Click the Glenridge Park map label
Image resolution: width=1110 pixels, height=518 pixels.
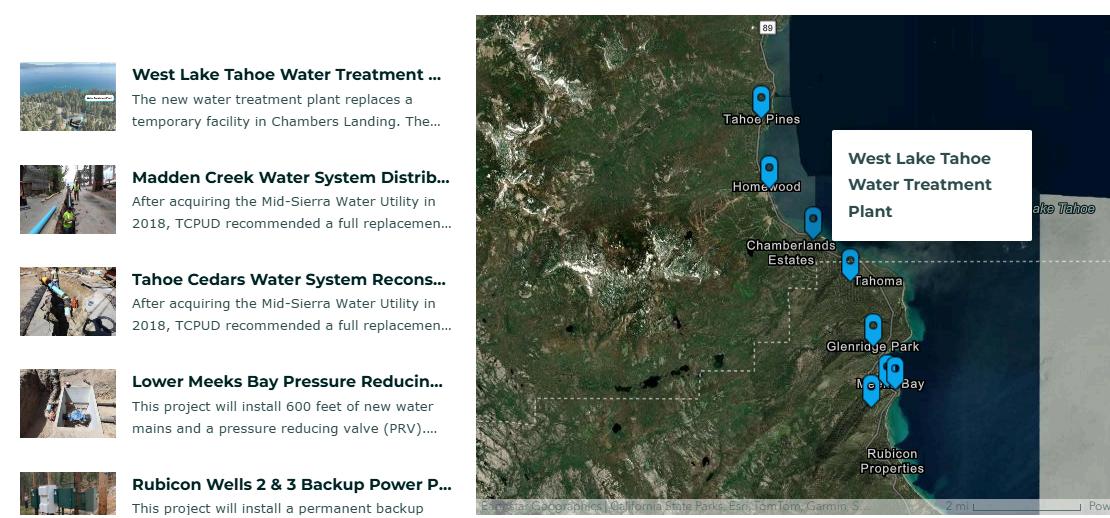pyautogui.click(x=873, y=347)
